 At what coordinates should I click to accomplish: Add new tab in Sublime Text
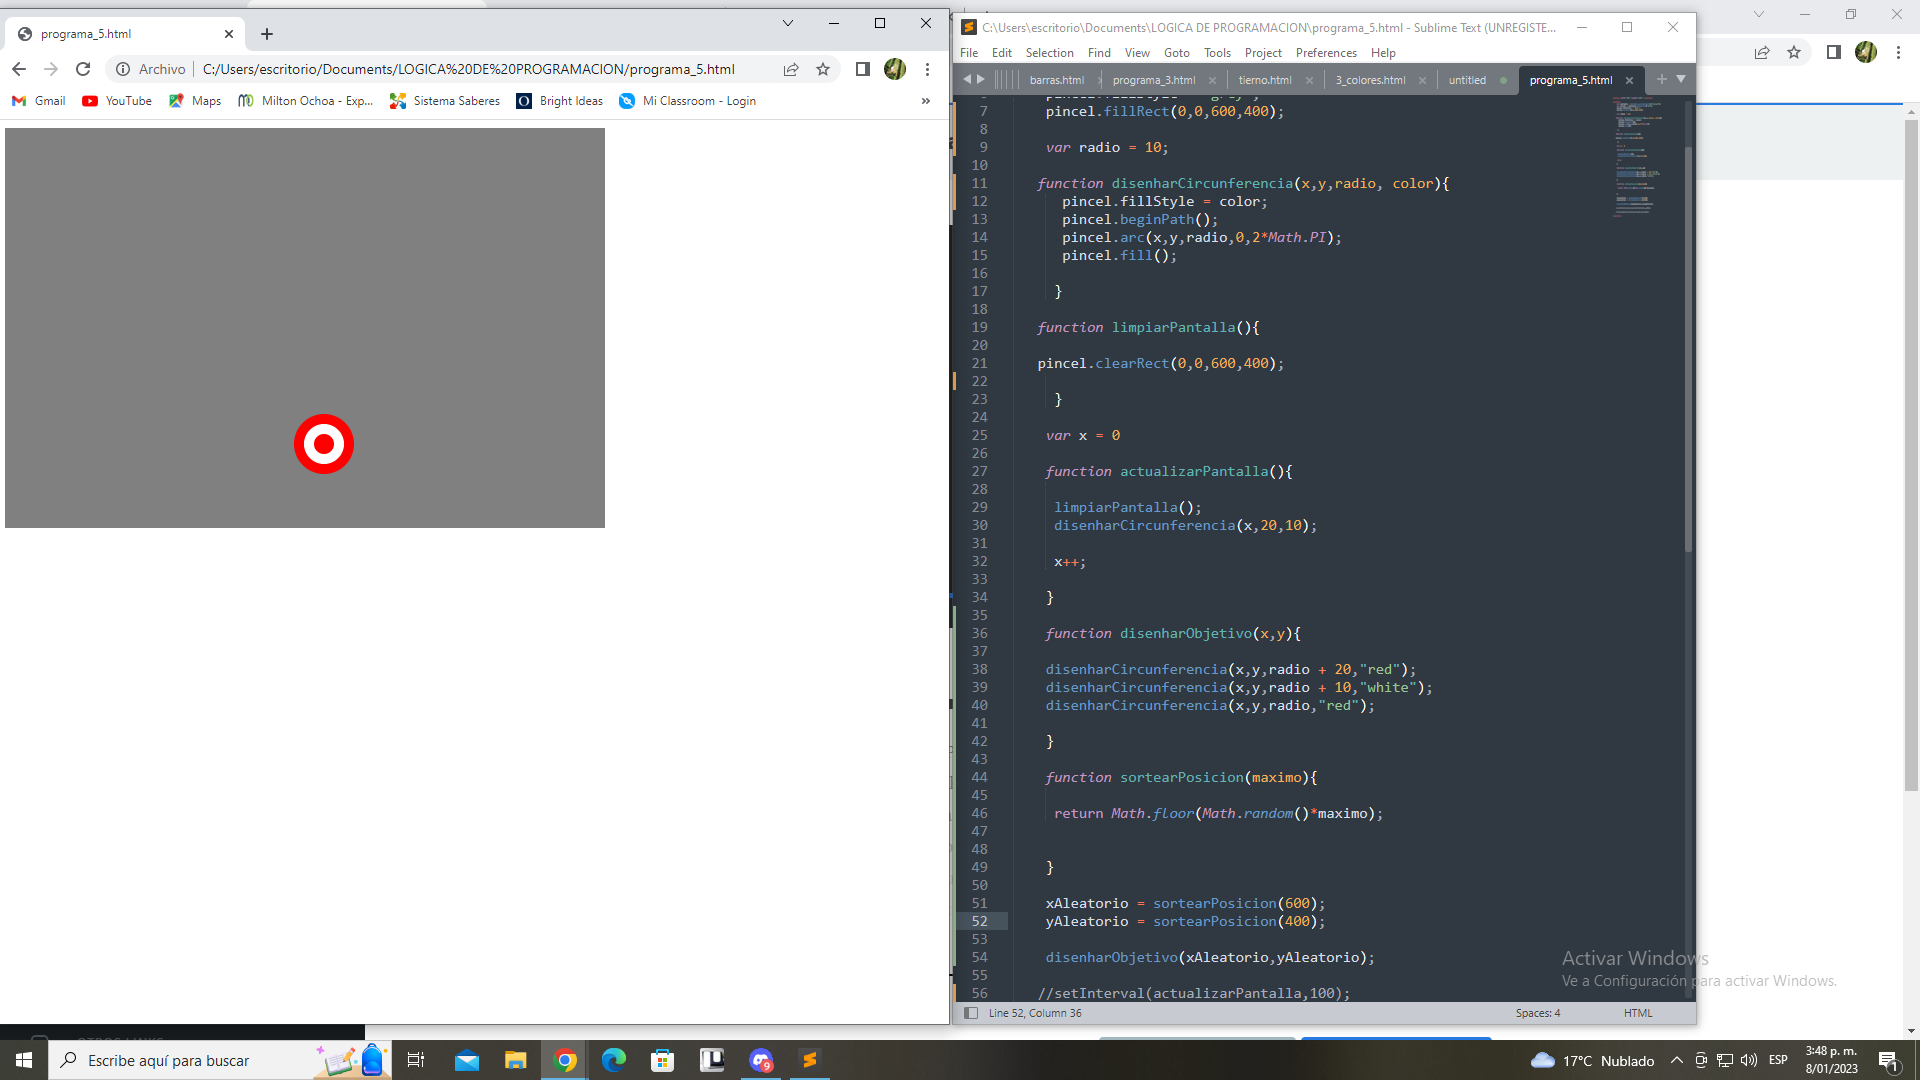[1662, 79]
